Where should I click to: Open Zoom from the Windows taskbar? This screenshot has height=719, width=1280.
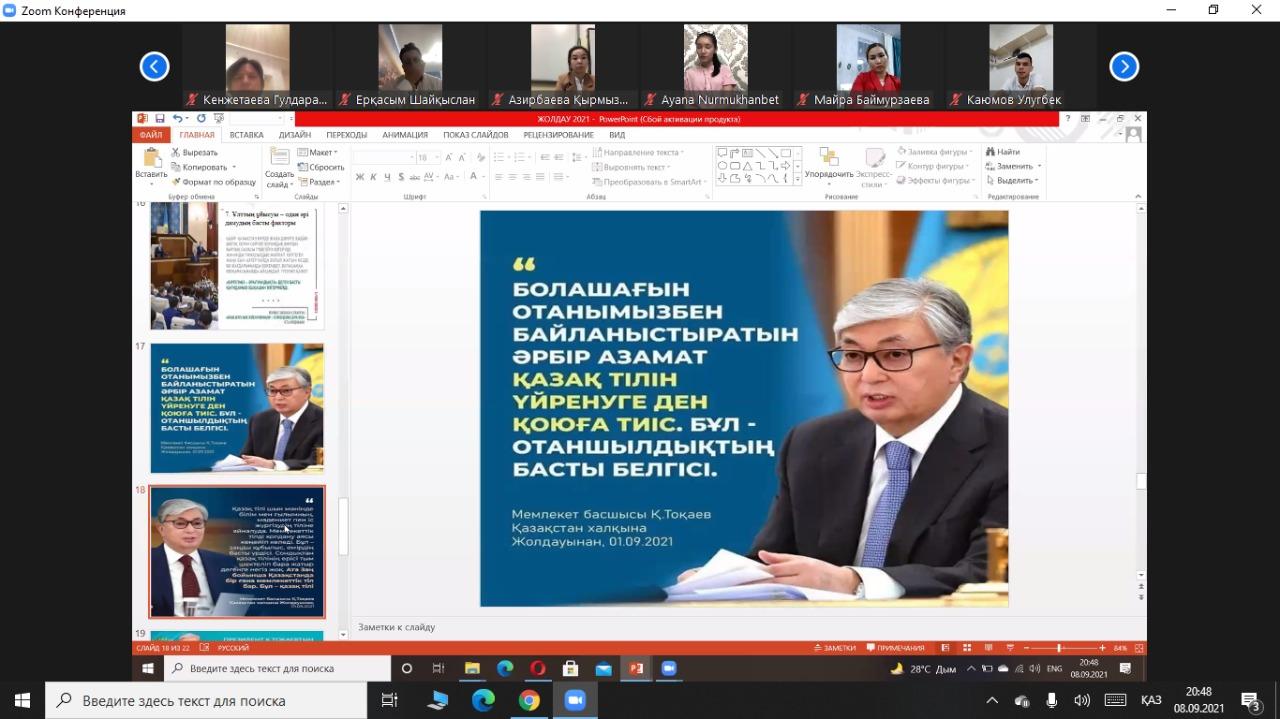pyautogui.click(x=575, y=700)
